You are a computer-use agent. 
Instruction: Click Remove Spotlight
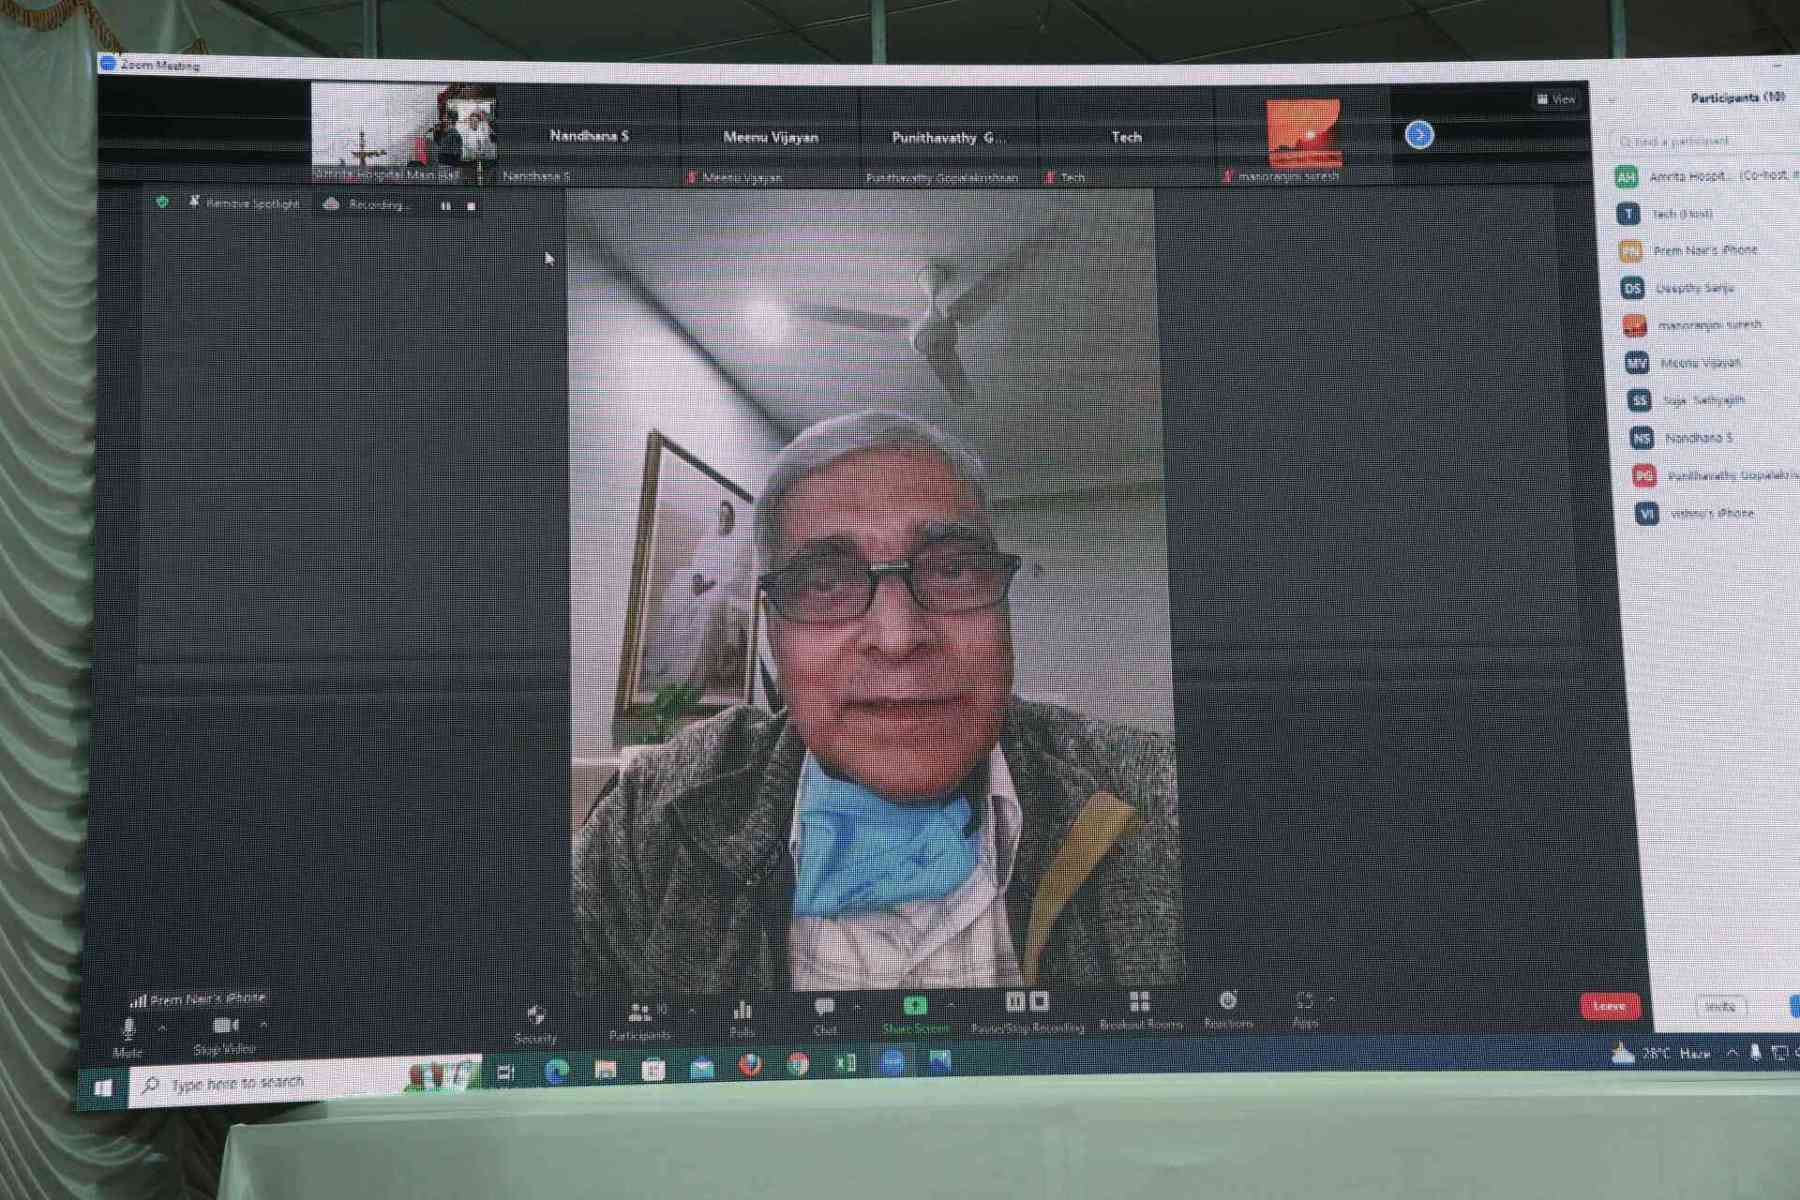click(x=244, y=203)
